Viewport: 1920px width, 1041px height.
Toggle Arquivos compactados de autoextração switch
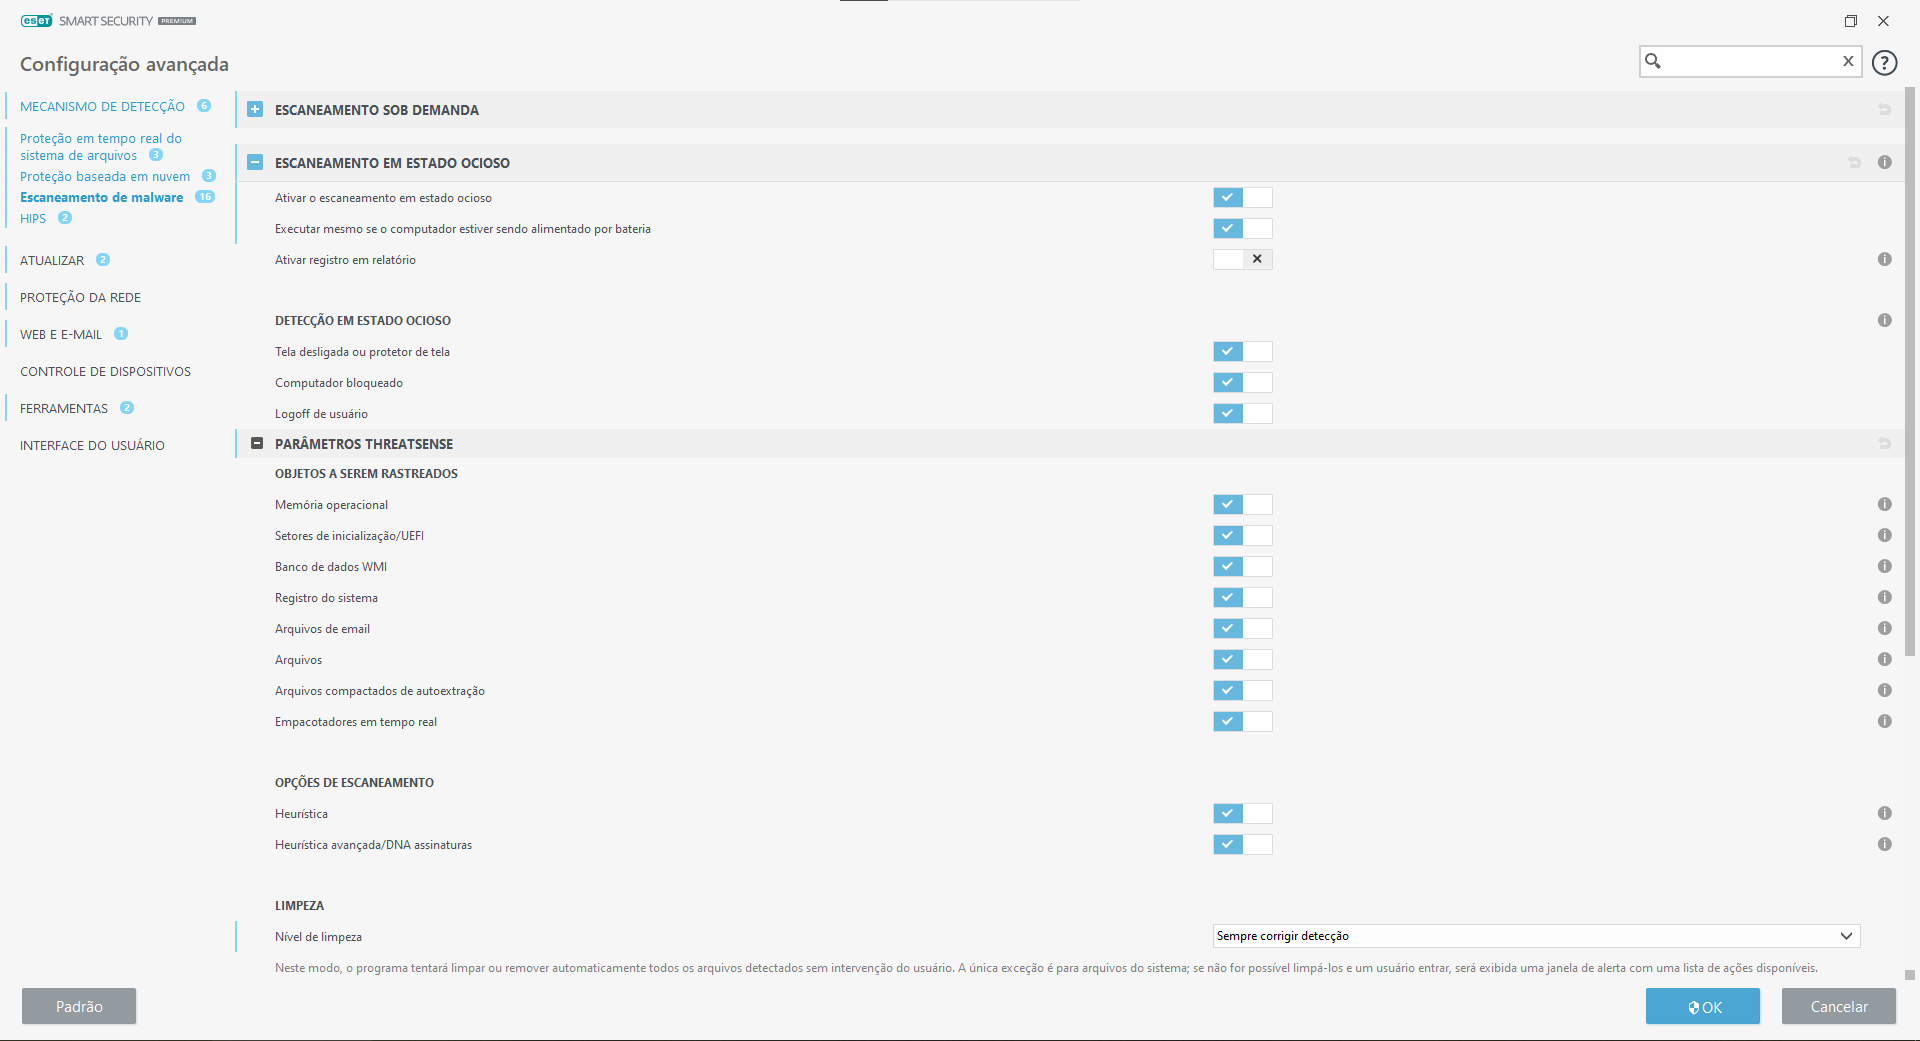pyautogui.click(x=1242, y=690)
